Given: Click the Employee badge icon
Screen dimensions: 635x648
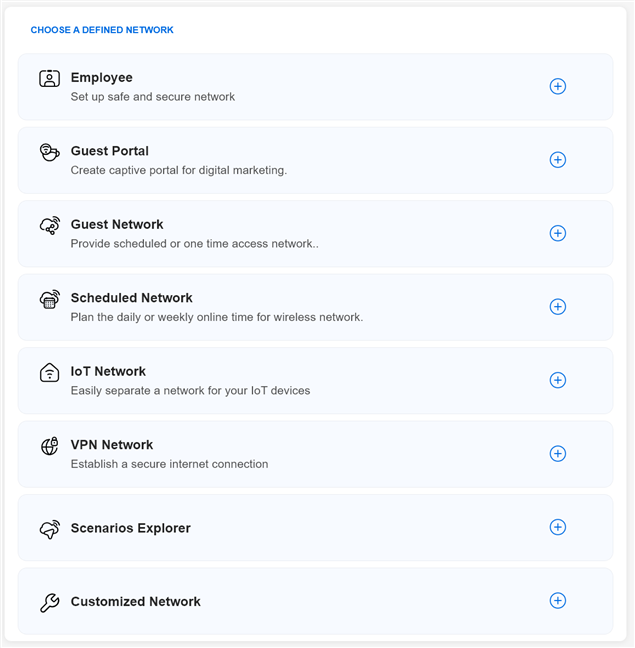Looking at the screenshot, I should [x=49, y=78].
